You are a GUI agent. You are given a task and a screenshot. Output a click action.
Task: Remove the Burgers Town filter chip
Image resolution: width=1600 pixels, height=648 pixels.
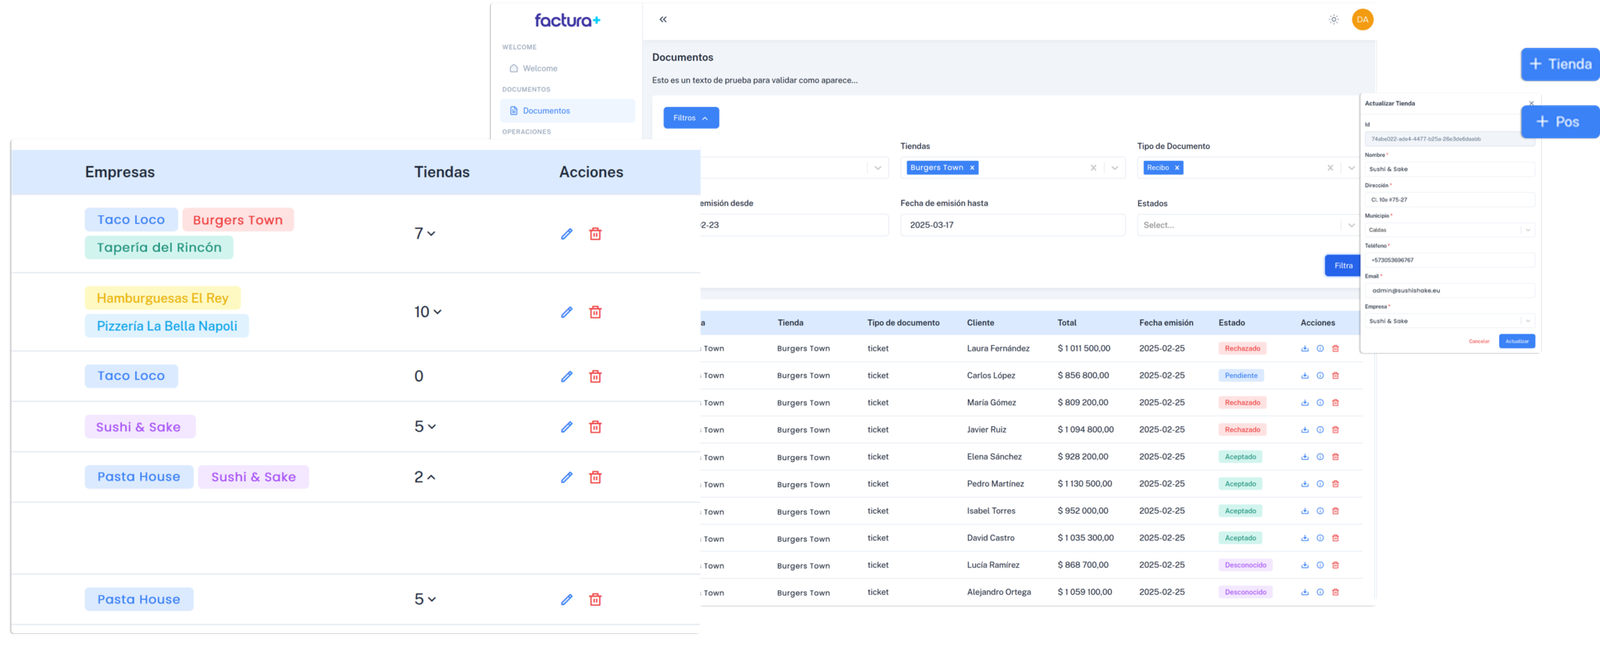[971, 168]
